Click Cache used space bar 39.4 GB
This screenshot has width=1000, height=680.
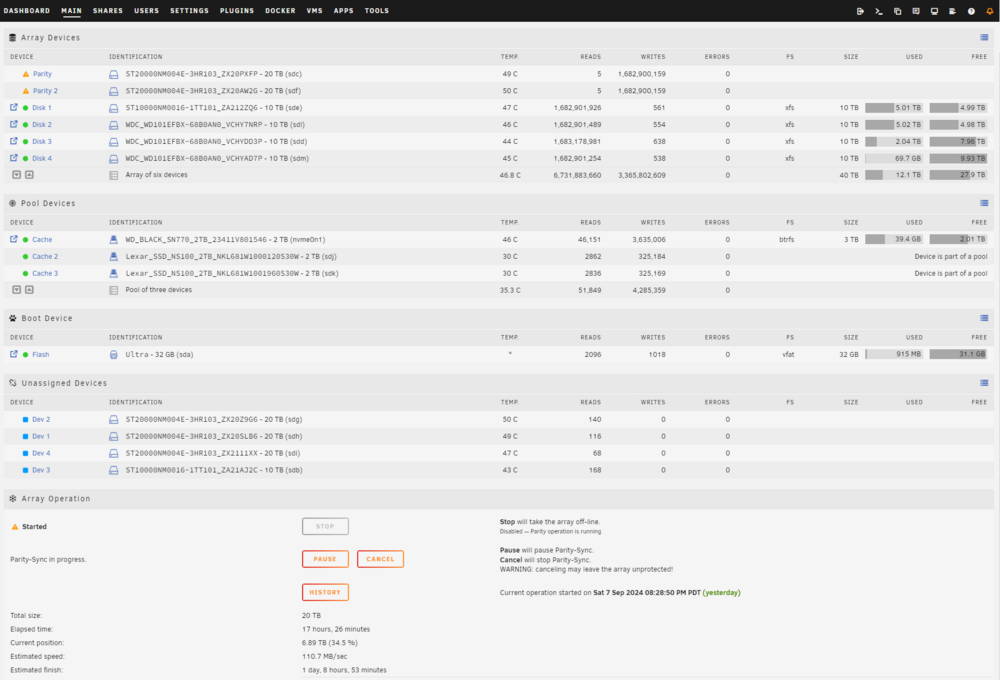894,239
